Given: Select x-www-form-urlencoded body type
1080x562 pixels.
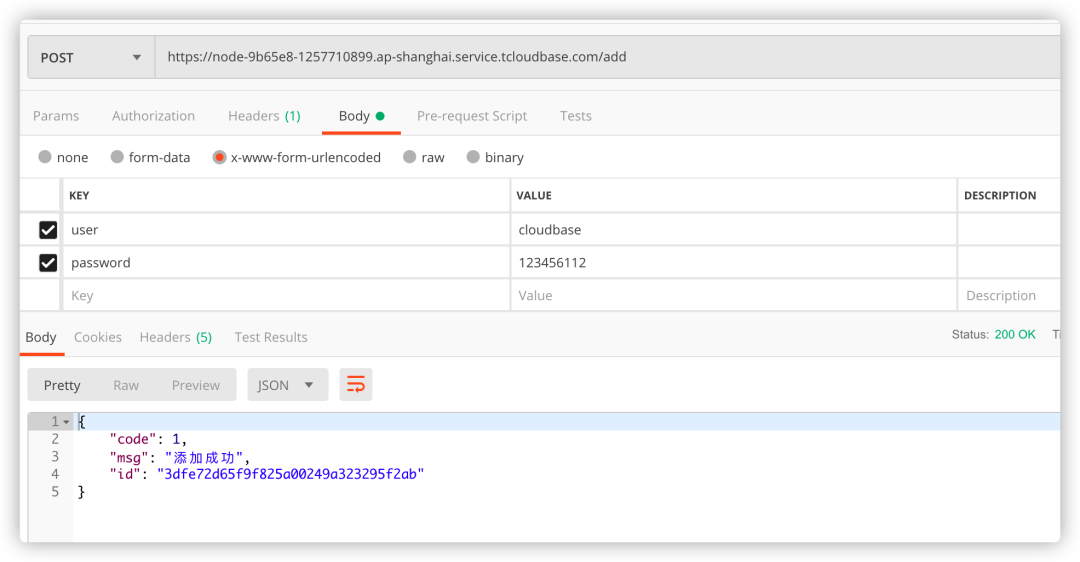Looking at the screenshot, I should tap(297, 157).
